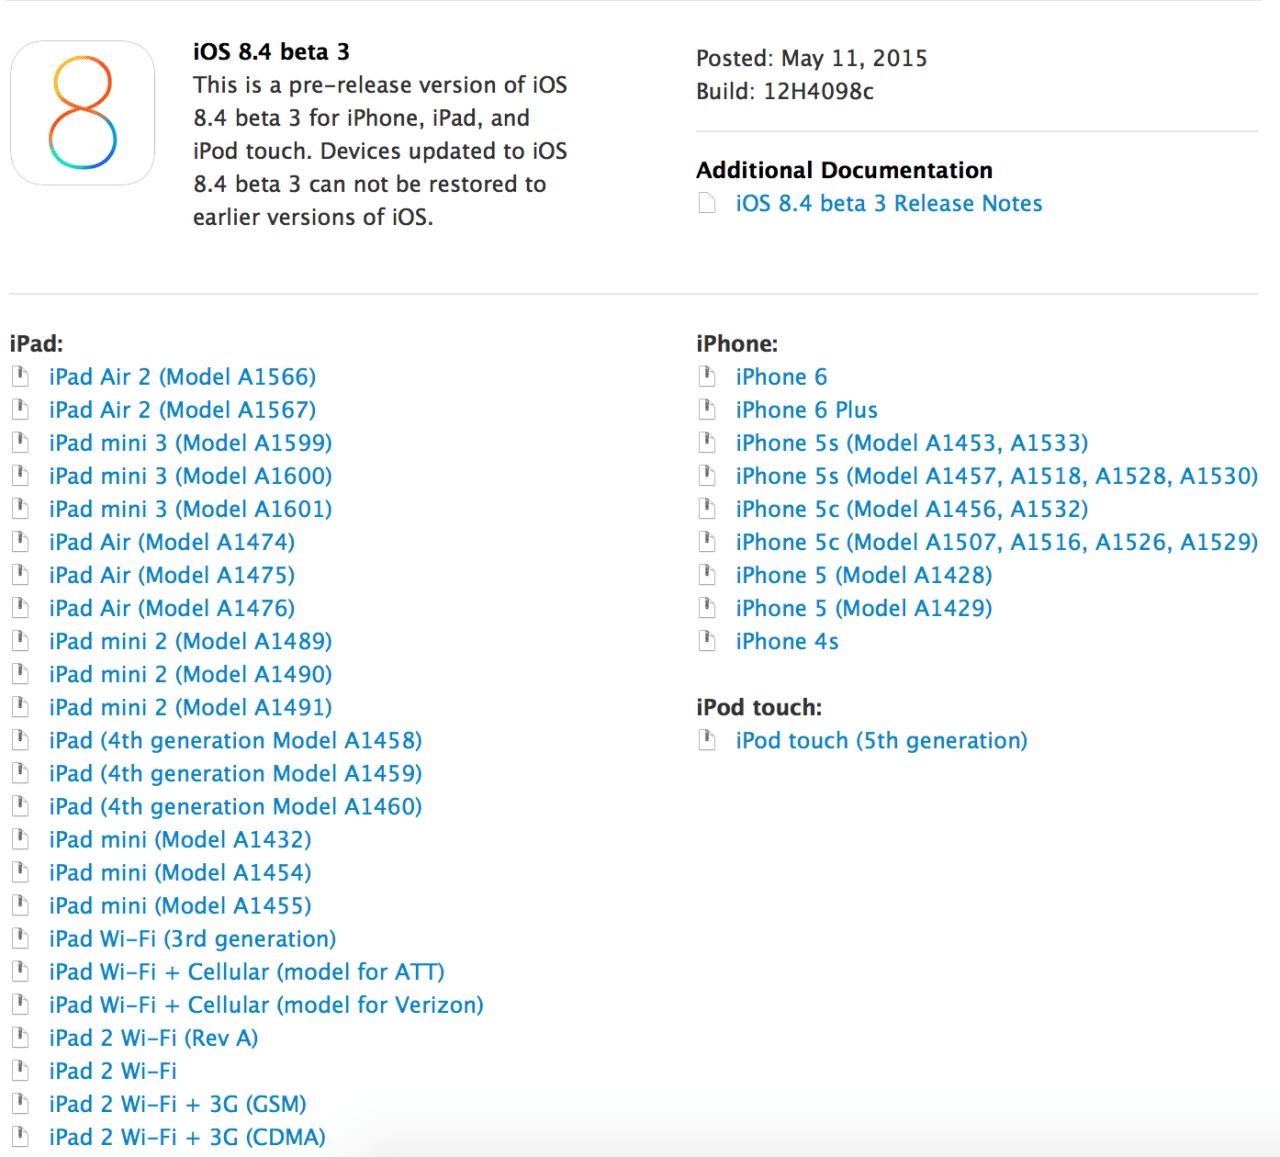Select iPad Wi-Fi (3rd generation)
Image resolution: width=1280 pixels, height=1157 pixels.
[192, 938]
